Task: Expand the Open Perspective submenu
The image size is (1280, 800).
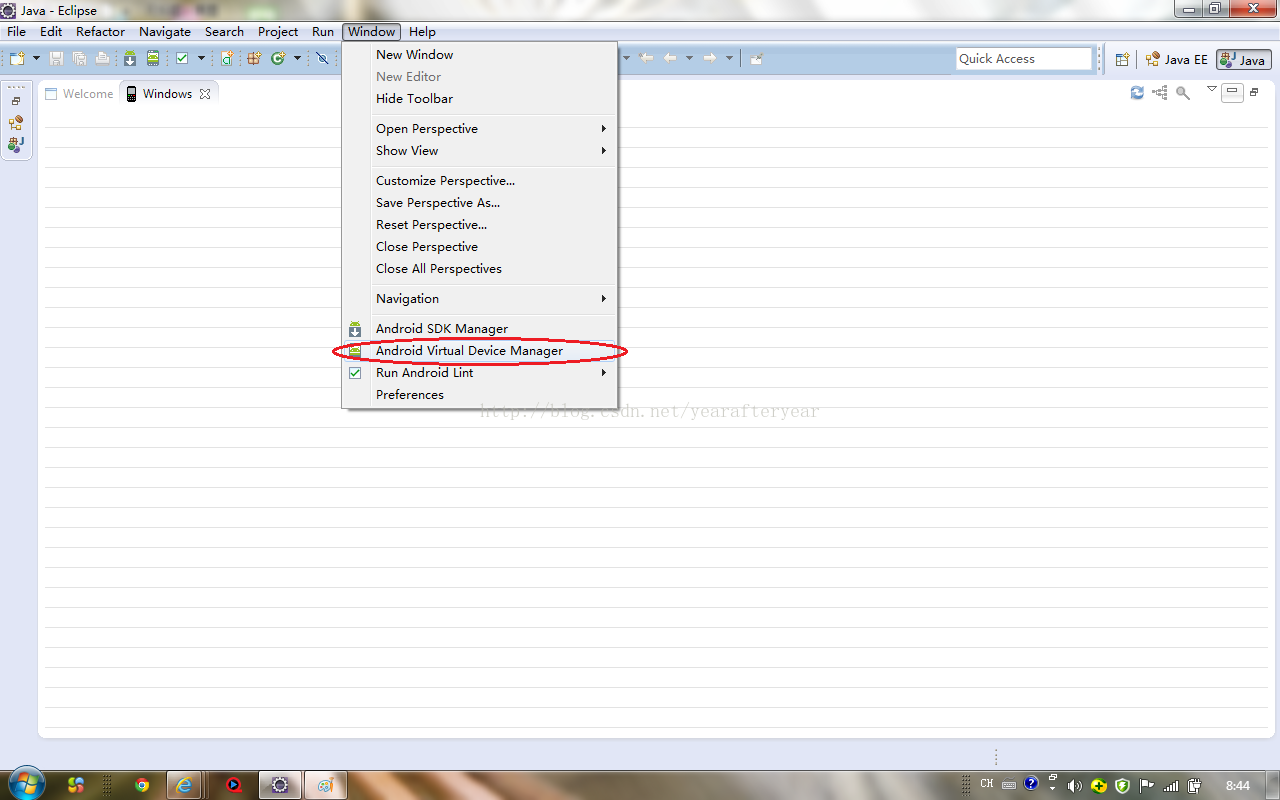Action: 480,129
